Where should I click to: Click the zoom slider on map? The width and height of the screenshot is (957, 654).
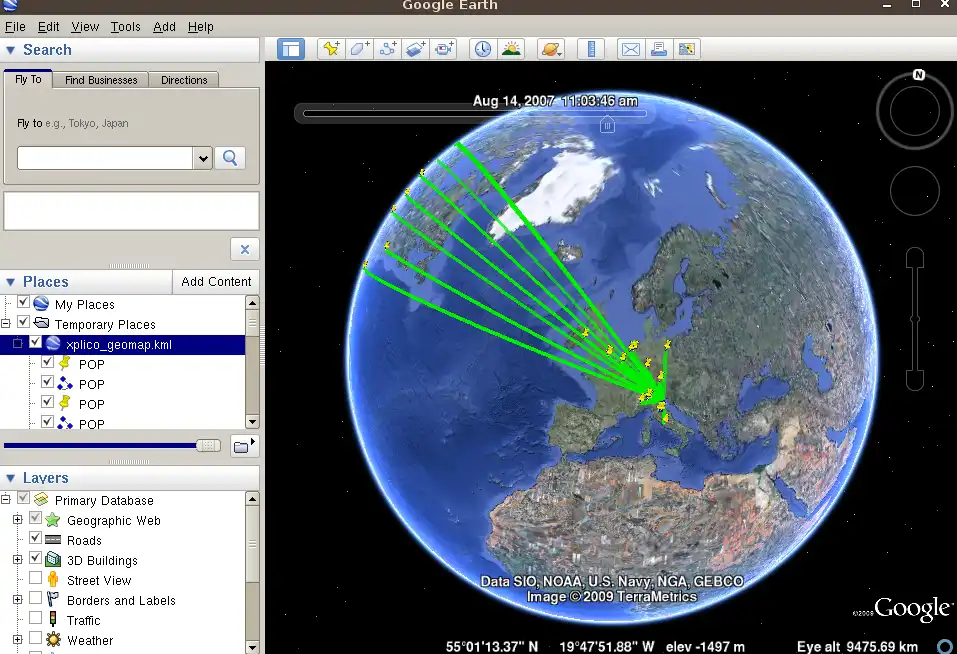914,319
